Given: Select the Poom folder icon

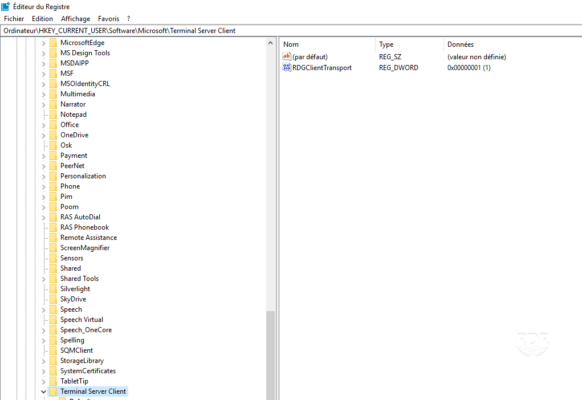Looking at the screenshot, I should click(53, 207).
